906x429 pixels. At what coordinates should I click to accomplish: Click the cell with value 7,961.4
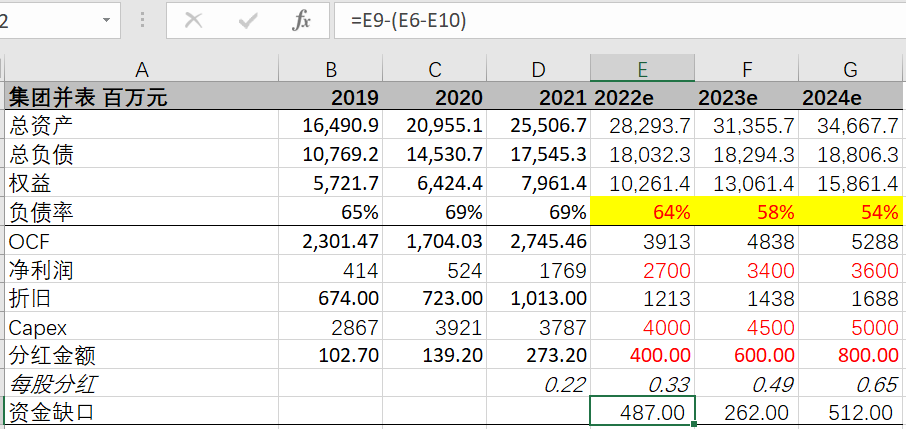539,183
